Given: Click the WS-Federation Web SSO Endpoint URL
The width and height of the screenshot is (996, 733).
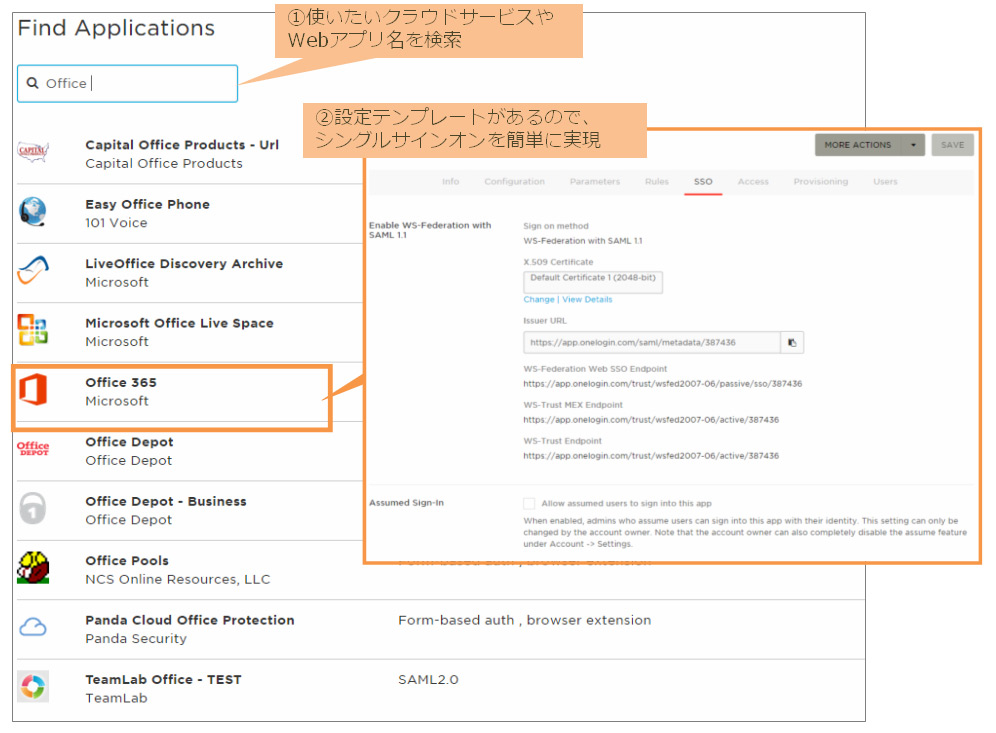Looking at the screenshot, I should point(663,384).
